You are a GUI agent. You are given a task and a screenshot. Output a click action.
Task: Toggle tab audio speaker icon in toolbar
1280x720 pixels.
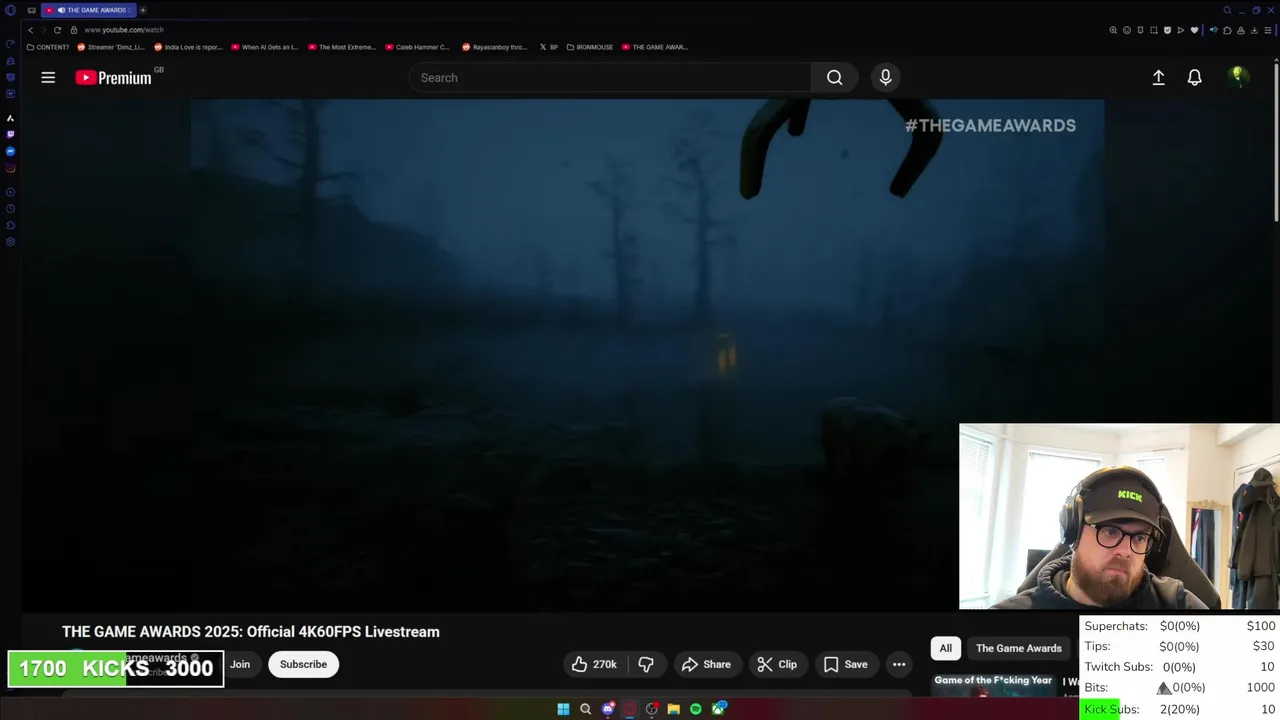pos(1213,30)
